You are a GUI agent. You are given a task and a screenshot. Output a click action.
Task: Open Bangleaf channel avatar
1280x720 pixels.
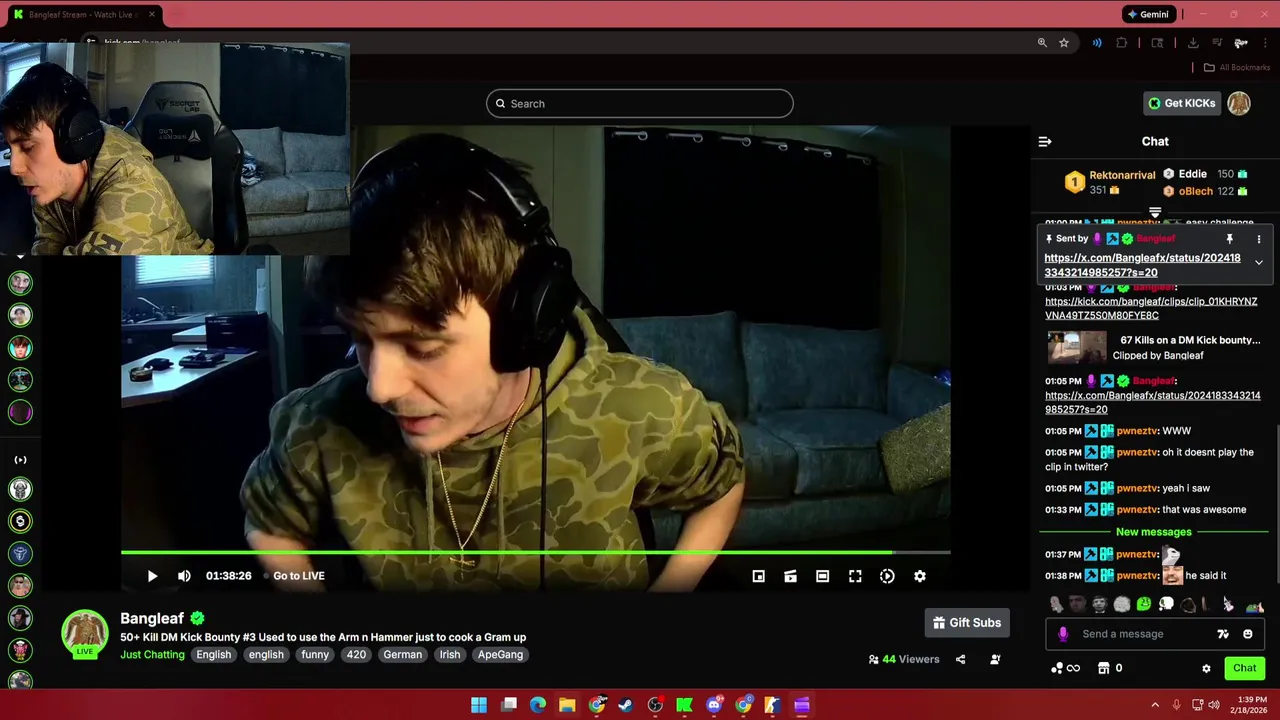(85, 634)
